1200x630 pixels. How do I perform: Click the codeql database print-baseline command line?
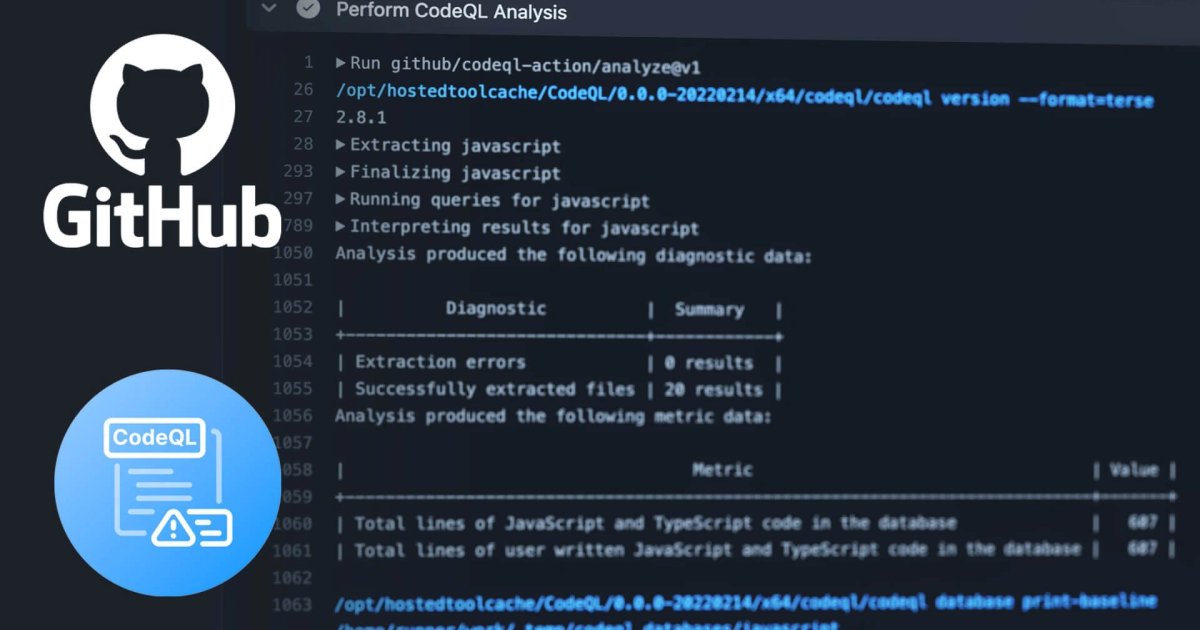[x=746, y=603]
